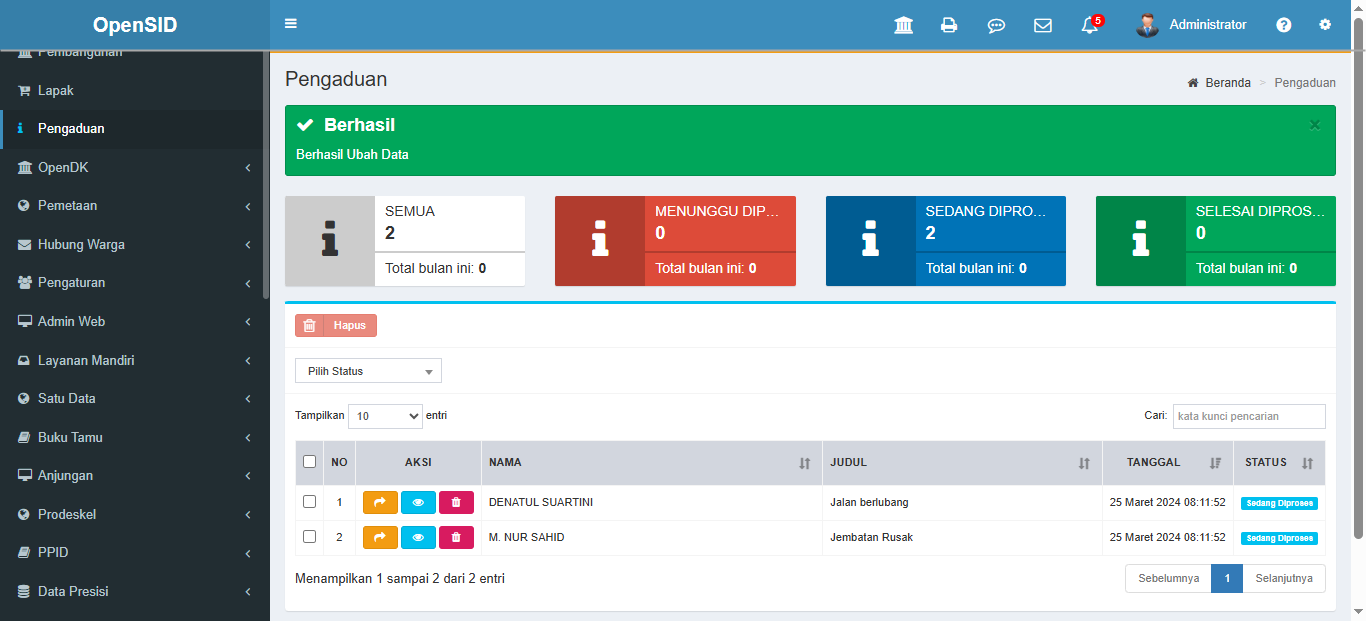Toggle the select-all checkbox in table header

(309, 462)
